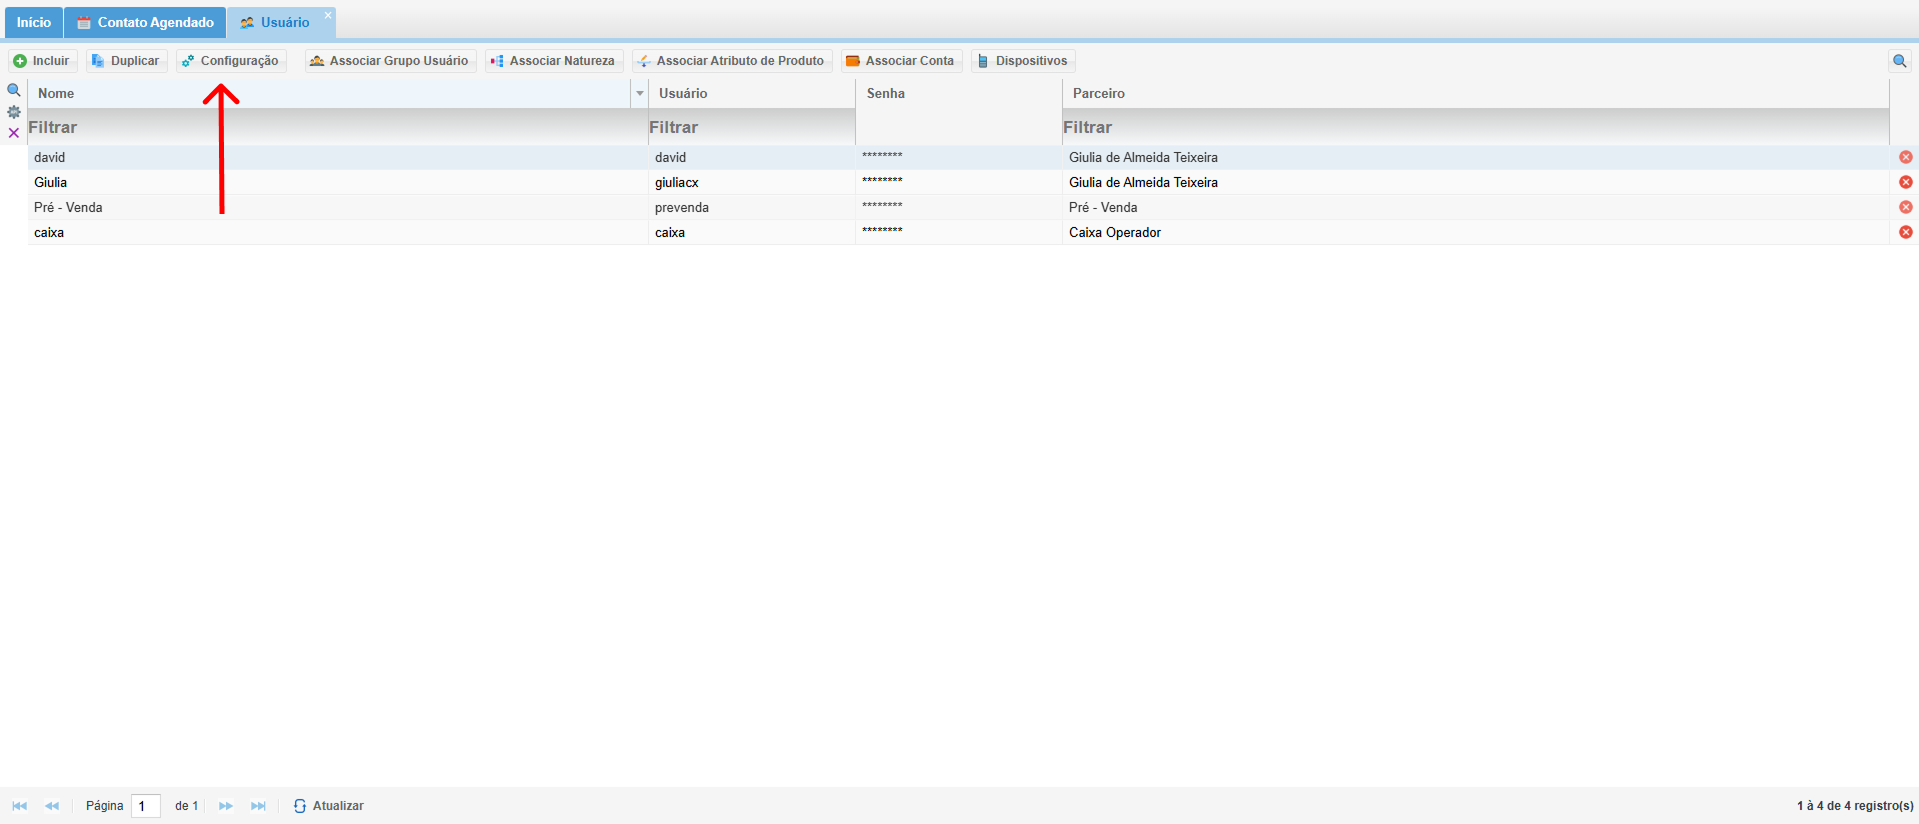This screenshot has height=824, width=1919.
Task: Click the left sidebar gear icon
Action: pos(14,112)
